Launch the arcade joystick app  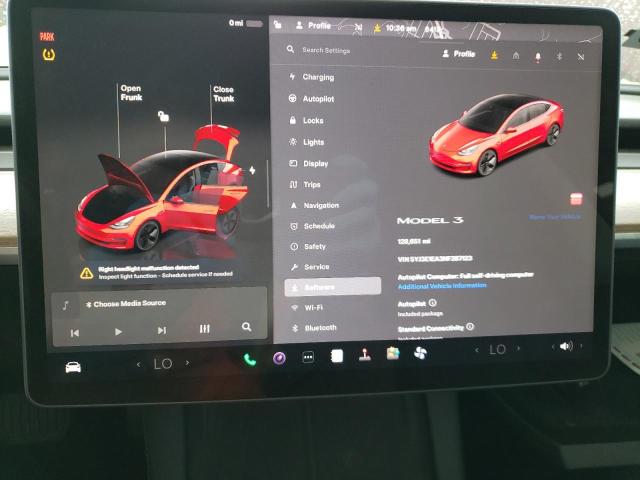click(x=364, y=355)
